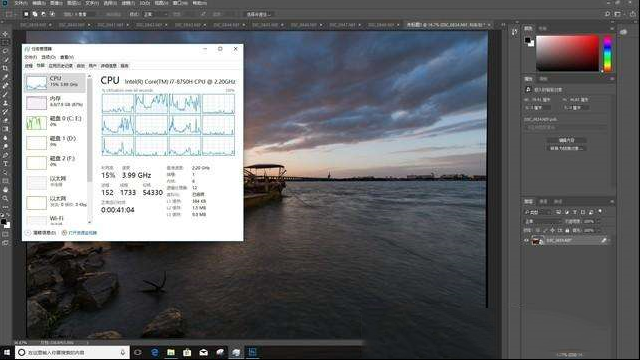Select the Move tool in Photoshop toolbar
The image size is (640, 360).
(x=5, y=34)
